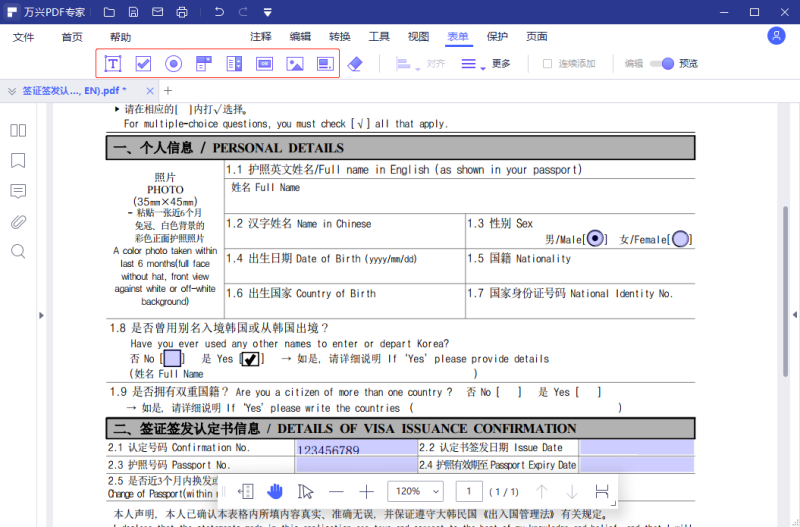The width and height of the screenshot is (800, 527).
Task: Select the signature field form tool
Action: [325, 64]
